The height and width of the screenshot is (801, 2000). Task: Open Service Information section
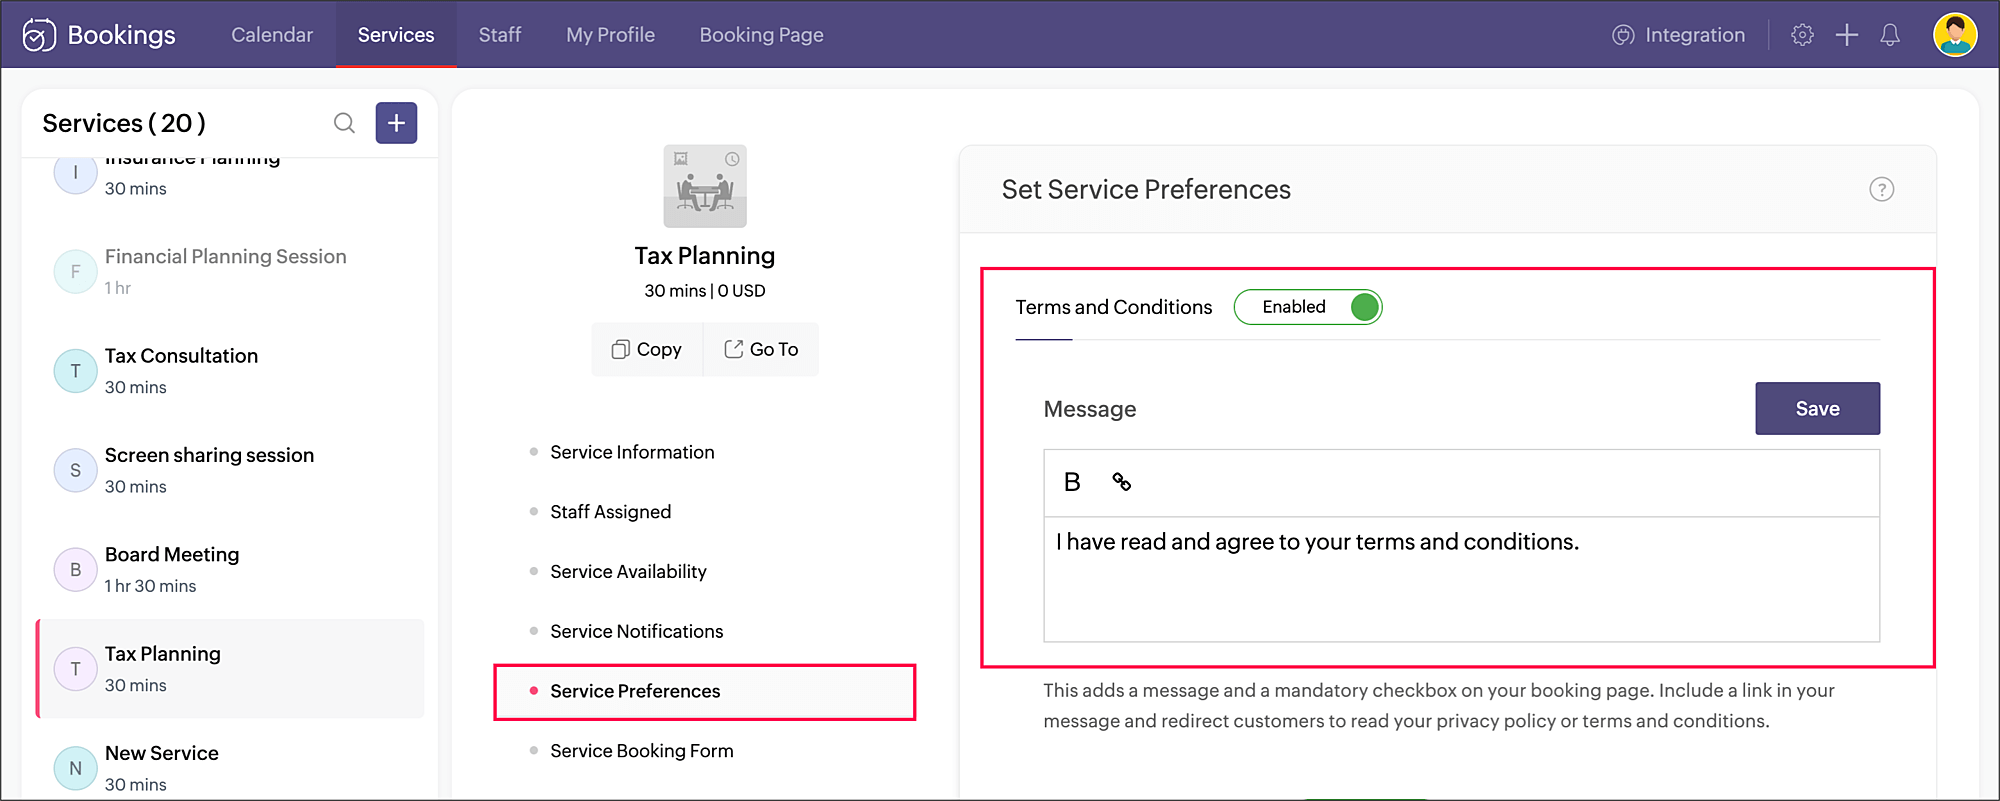(632, 452)
